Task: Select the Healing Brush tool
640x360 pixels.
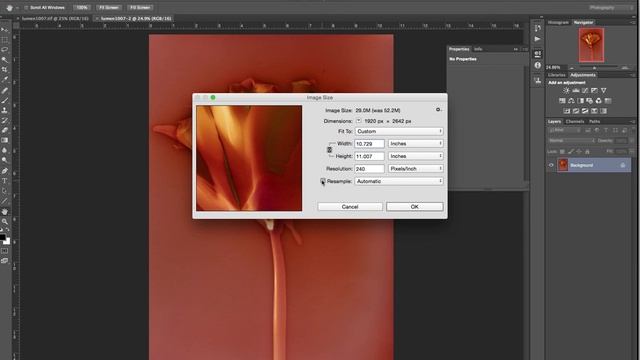Action: click(x=4, y=90)
